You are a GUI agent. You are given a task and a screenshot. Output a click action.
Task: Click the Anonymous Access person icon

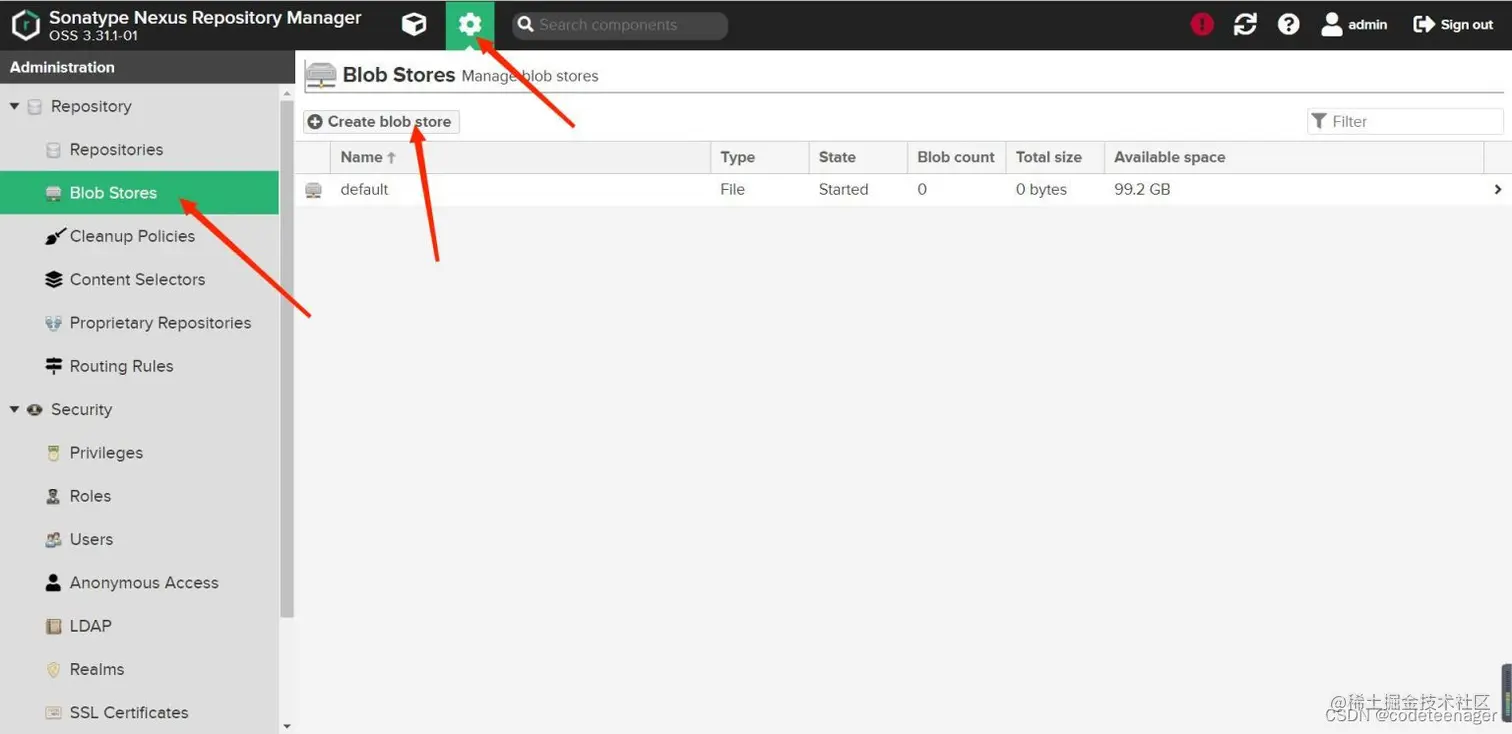[54, 582]
